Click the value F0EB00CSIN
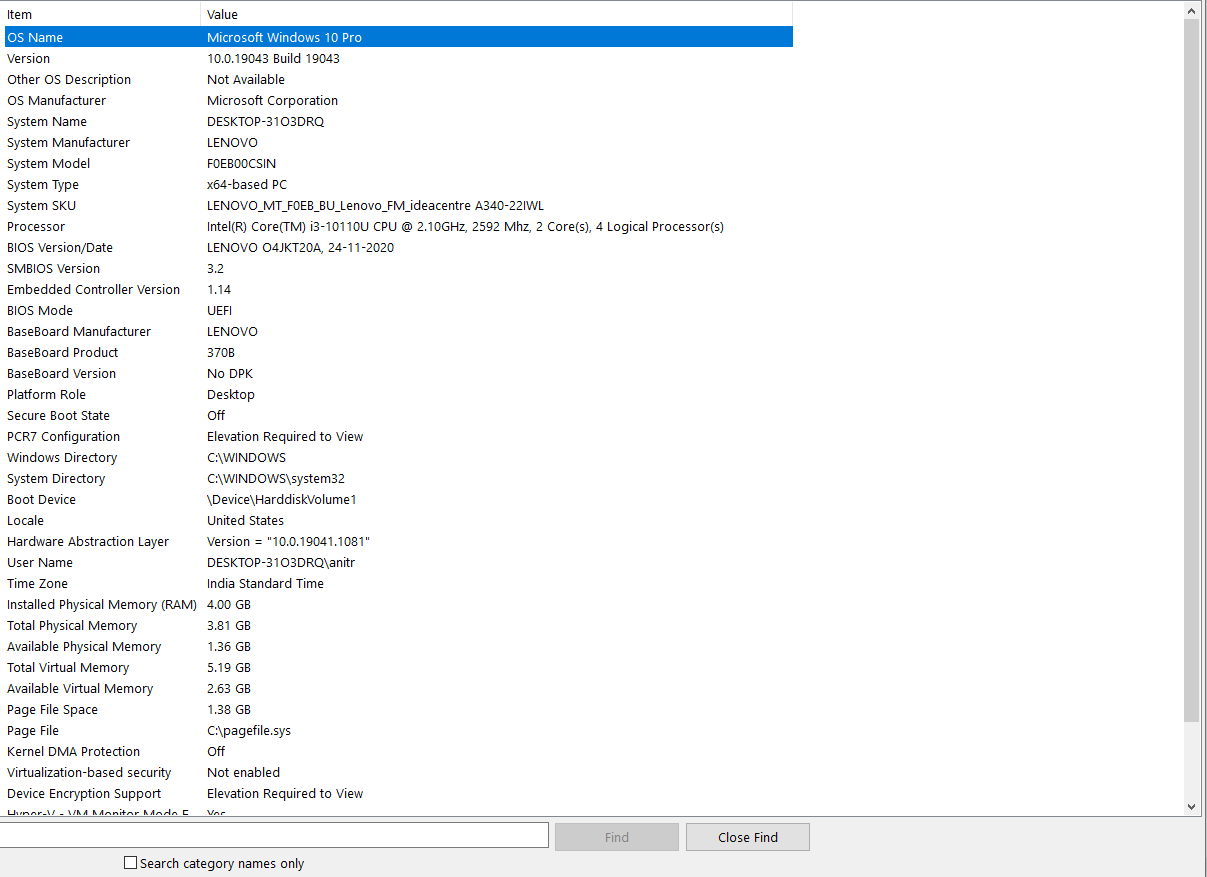1207x877 pixels. pyautogui.click(x=241, y=163)
